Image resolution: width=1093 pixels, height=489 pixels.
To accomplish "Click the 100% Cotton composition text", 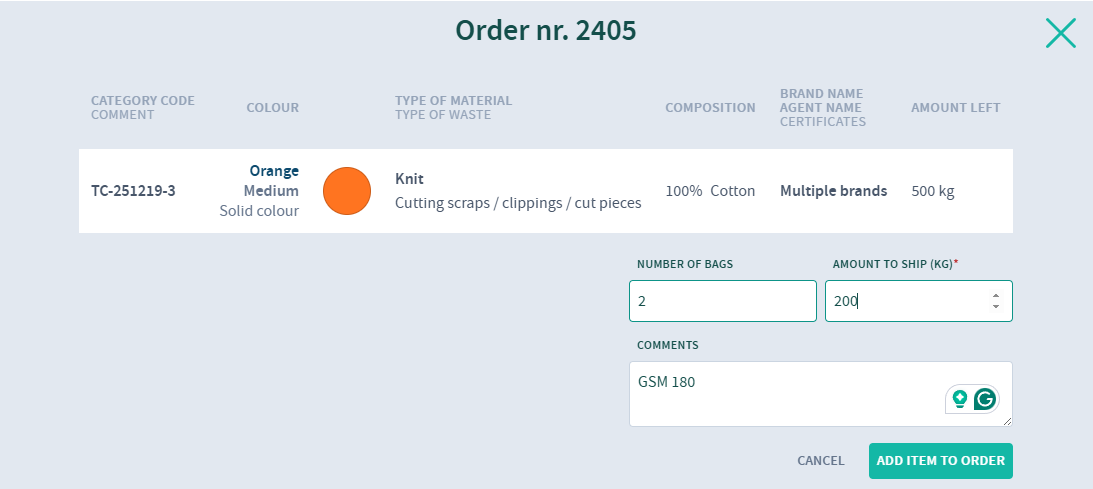I will [710, 191].
